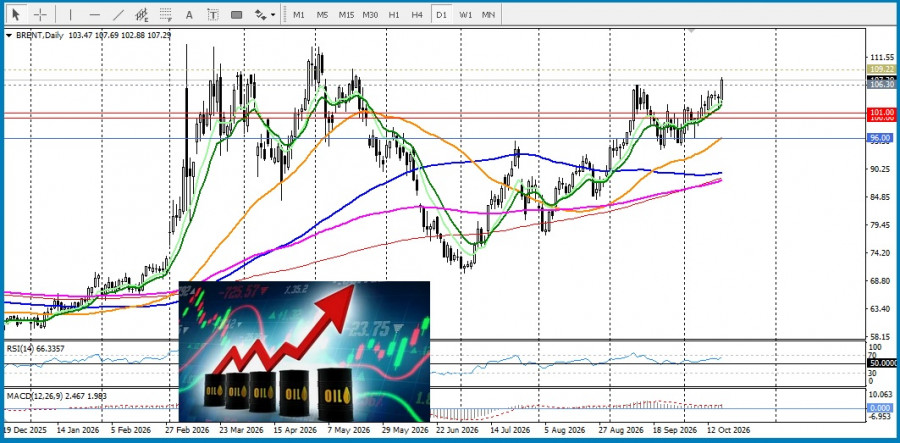The image size is (900, 443).
Task: Click the 109.22 price level label
Action: (882, 69)
